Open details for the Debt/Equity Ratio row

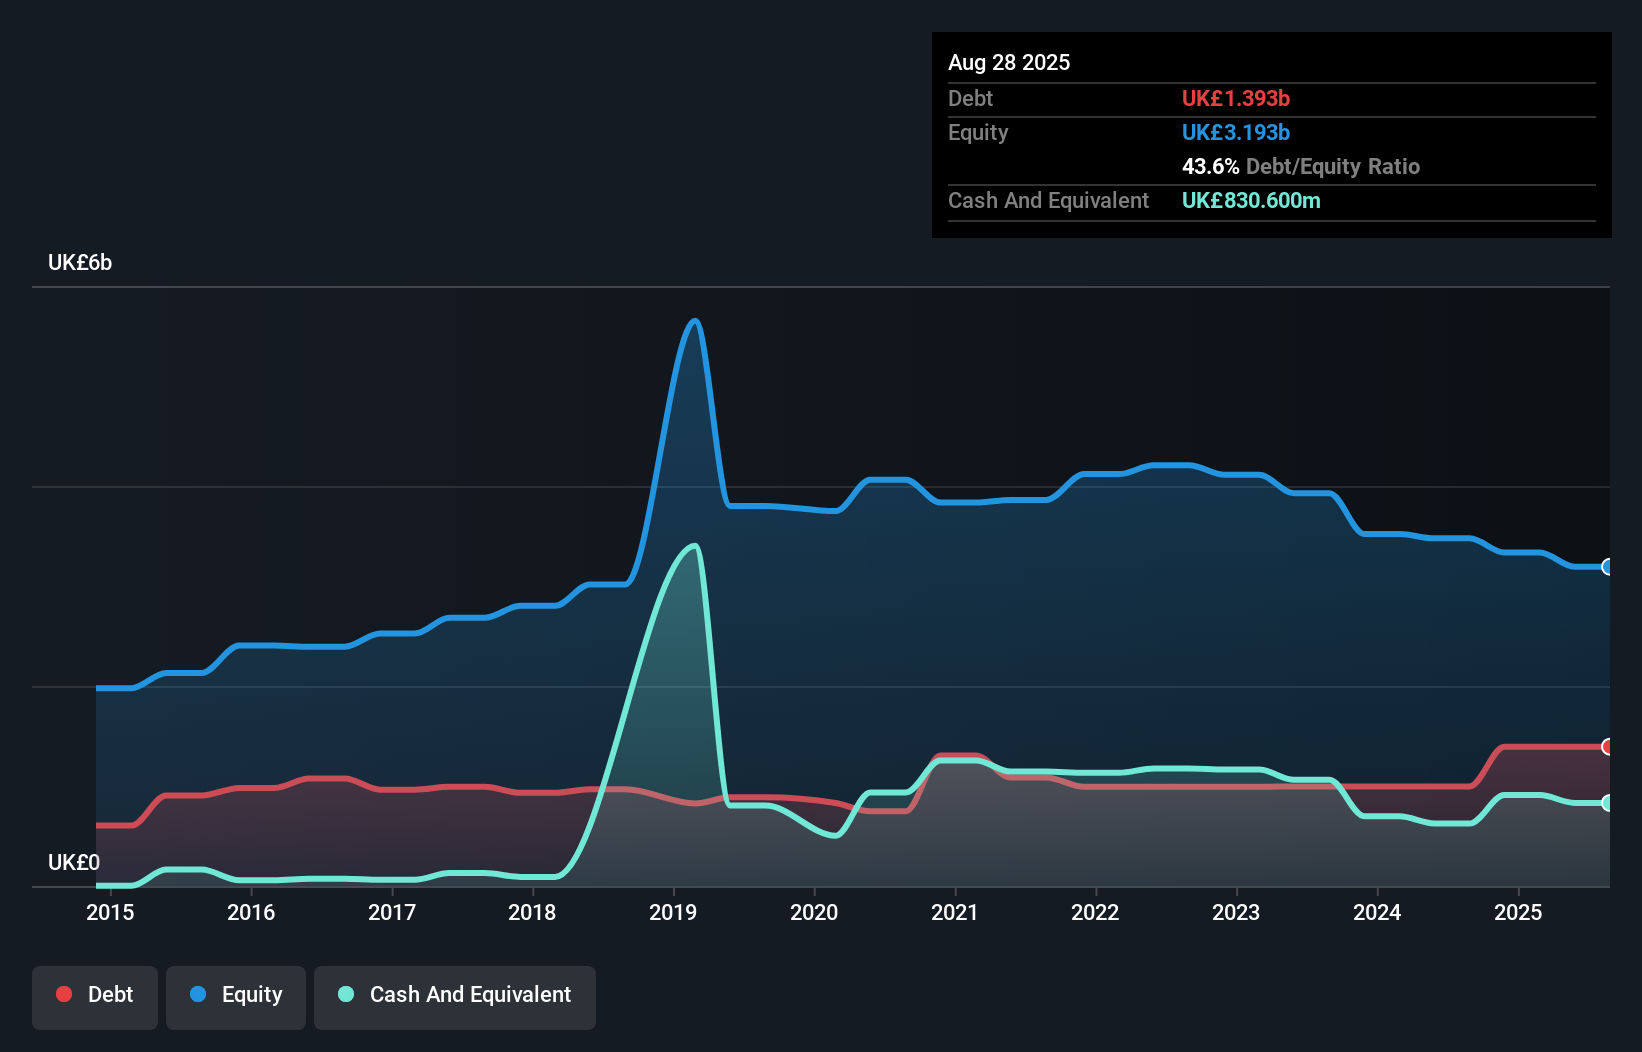(x=1300, y=166)
